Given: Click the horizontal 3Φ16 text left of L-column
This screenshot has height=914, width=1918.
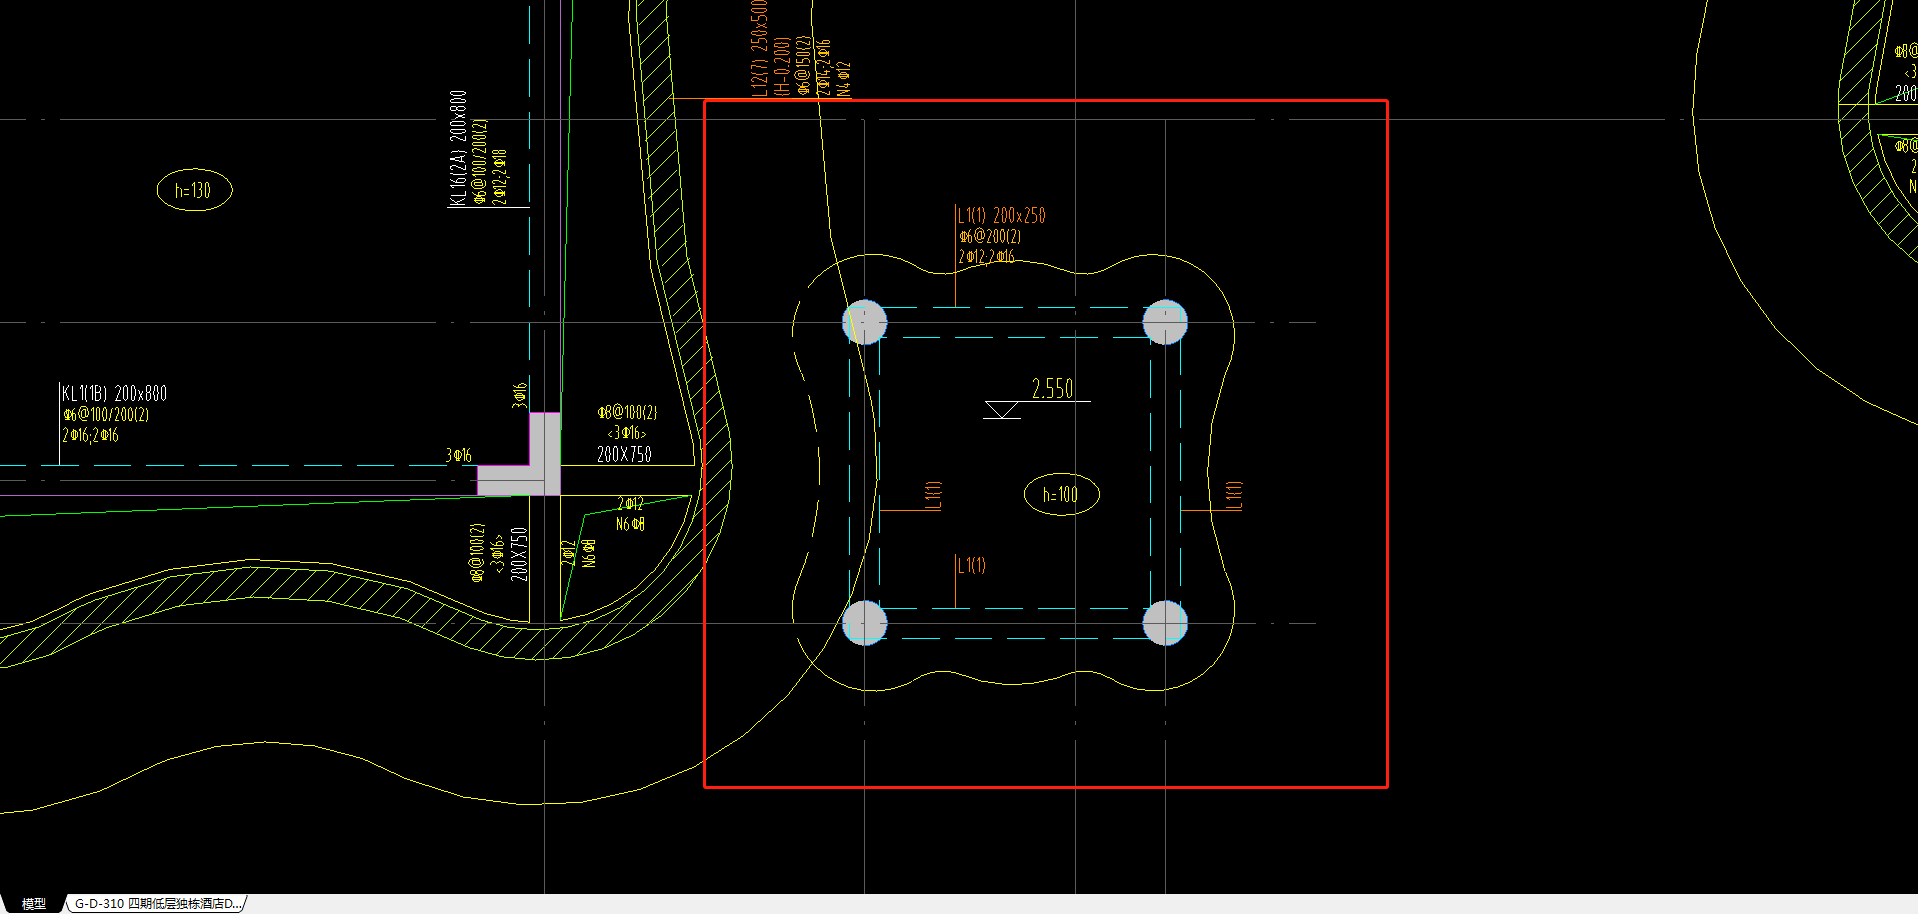Looking at the screenshot, I should coord(458,455).
